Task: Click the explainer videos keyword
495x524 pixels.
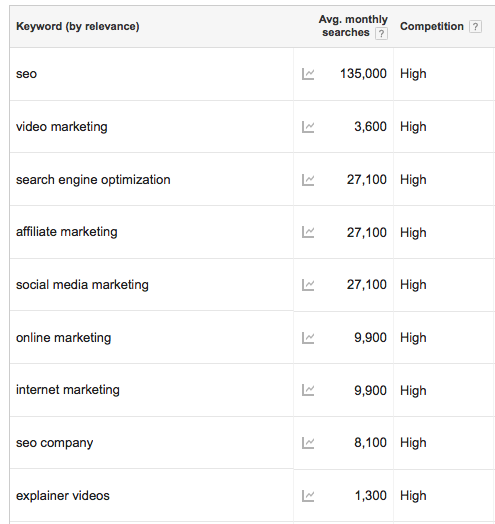Action: tap(63, 496)
